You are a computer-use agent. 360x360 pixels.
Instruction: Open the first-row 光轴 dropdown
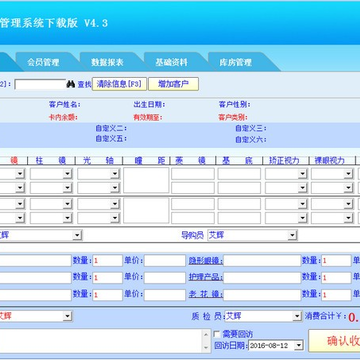[x=115, y=174]
